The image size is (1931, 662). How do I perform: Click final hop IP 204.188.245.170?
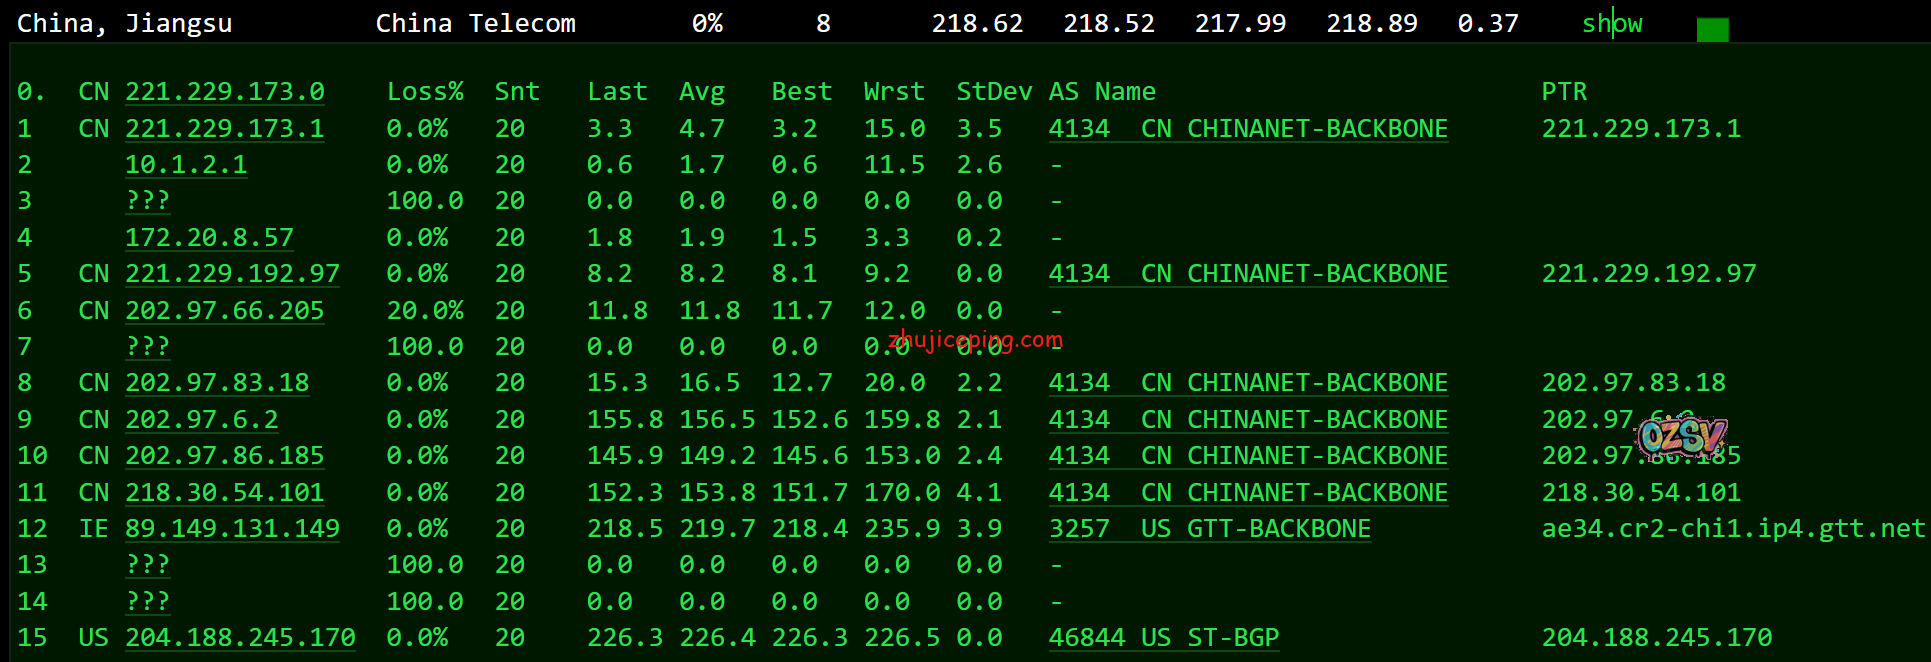tap(240, 638)
